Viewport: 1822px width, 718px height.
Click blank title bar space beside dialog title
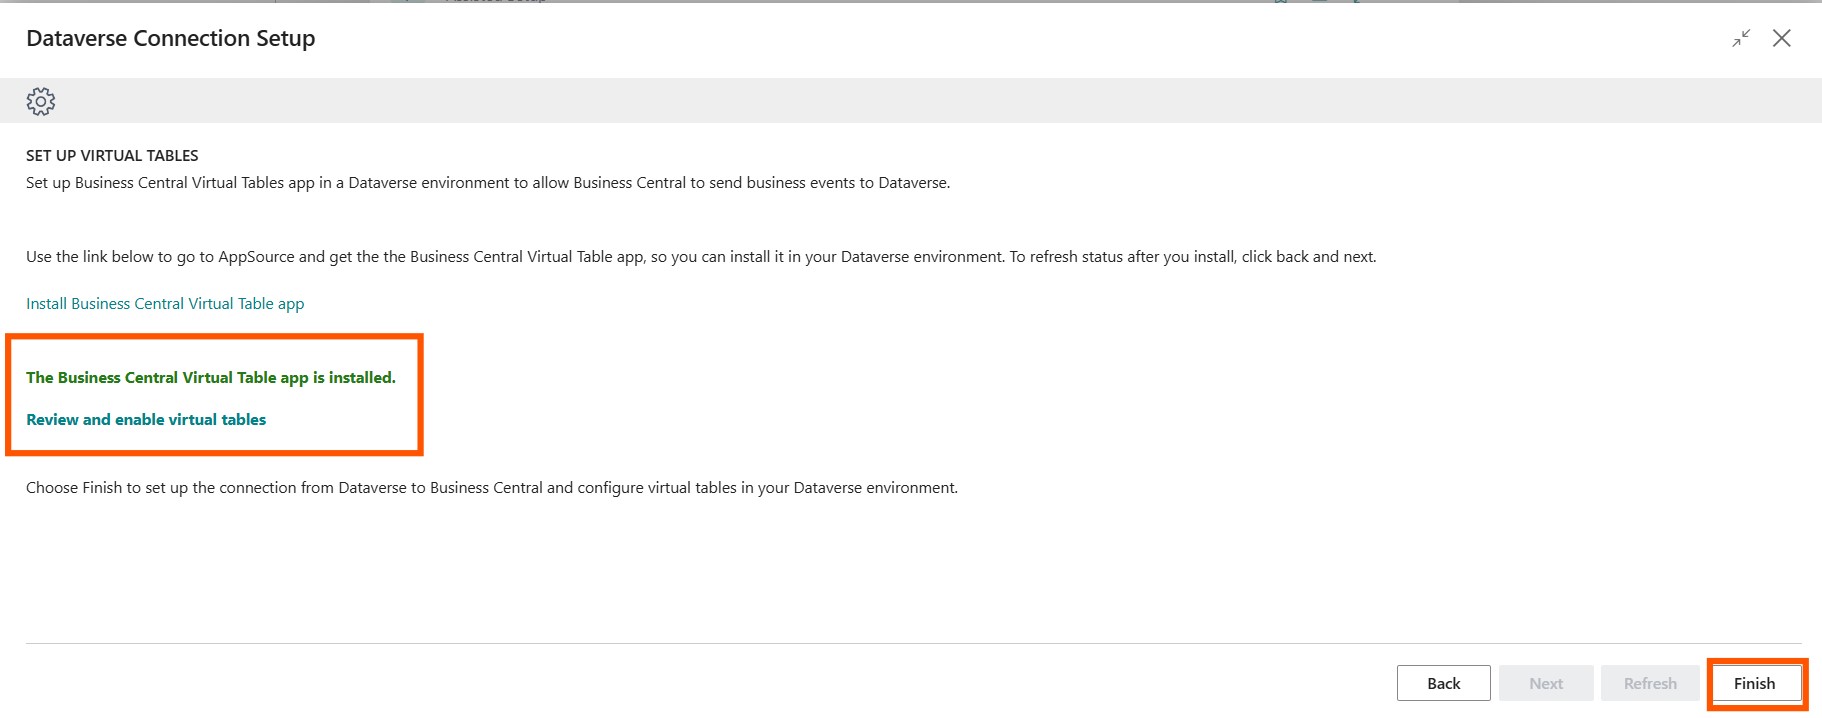pyautogui.click(x=1000, y=38)
